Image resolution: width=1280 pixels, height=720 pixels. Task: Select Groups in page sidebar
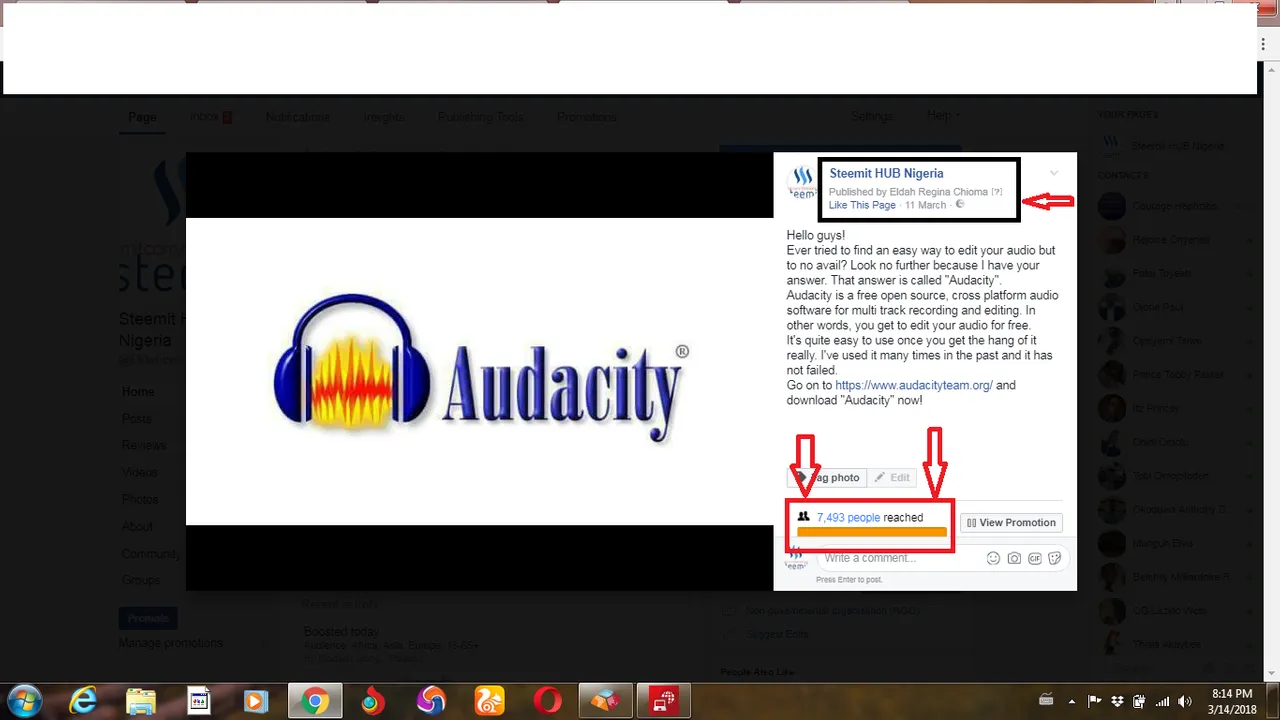pos(141,580)
